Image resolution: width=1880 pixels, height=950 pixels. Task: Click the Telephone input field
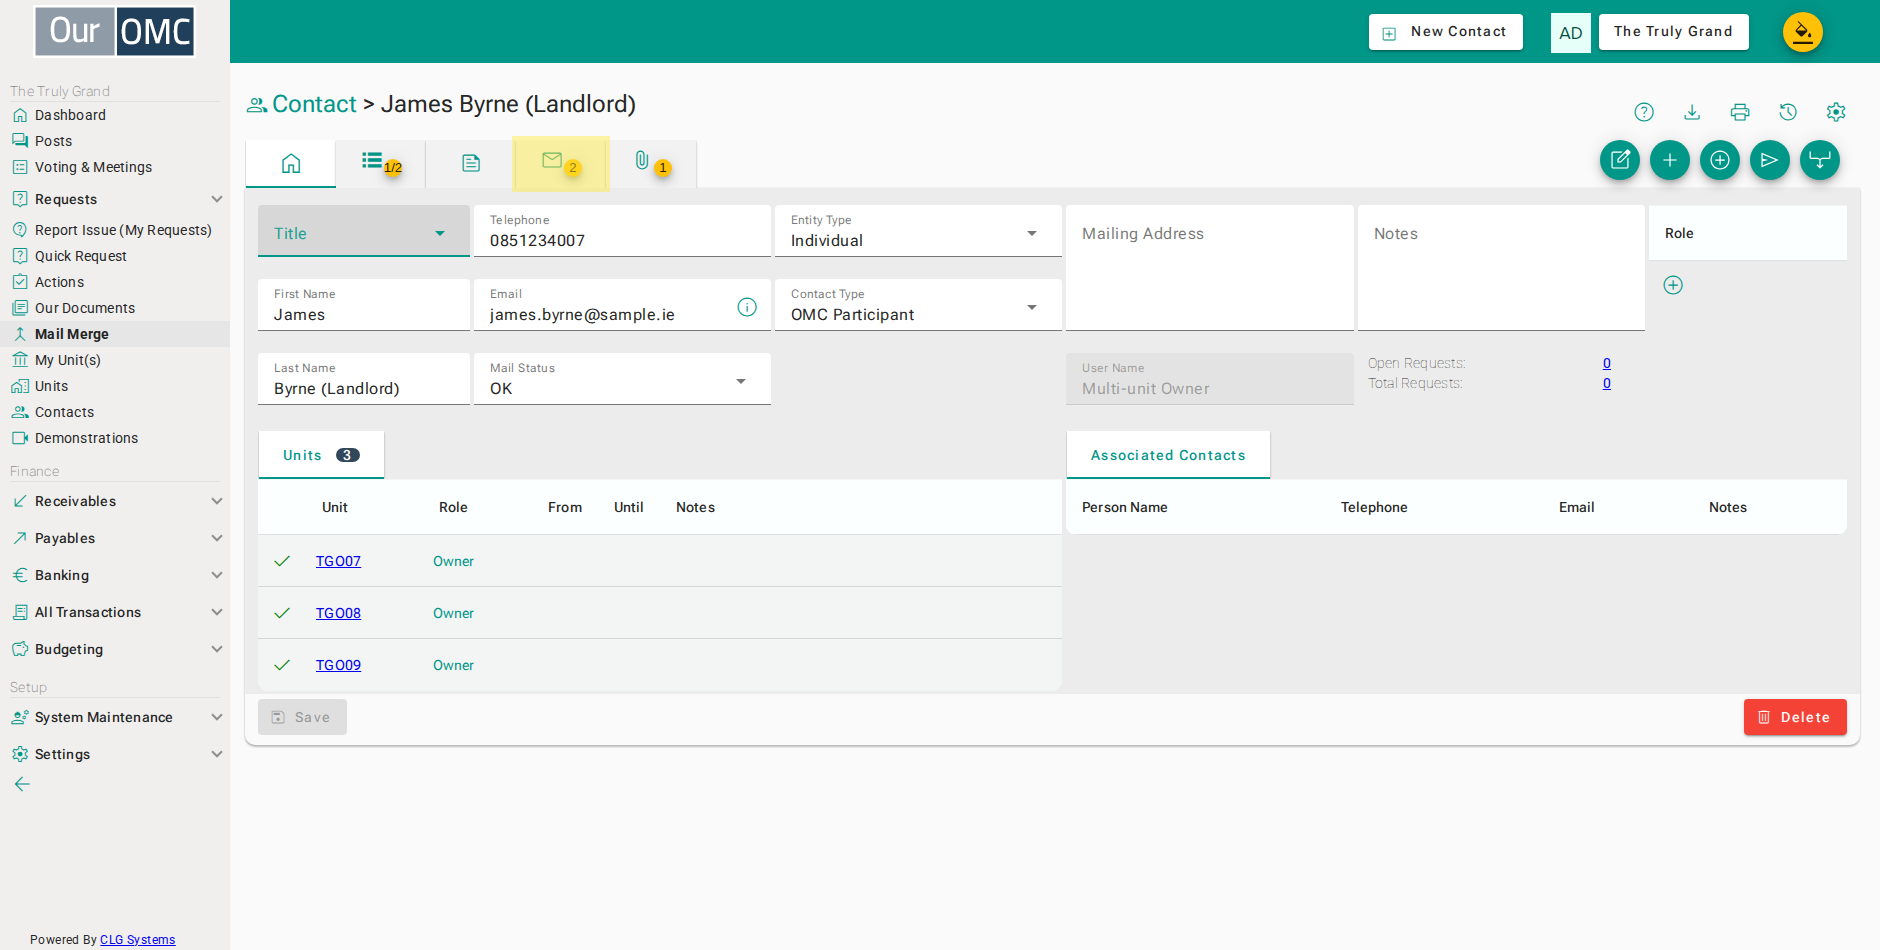[x=622, y=231]
